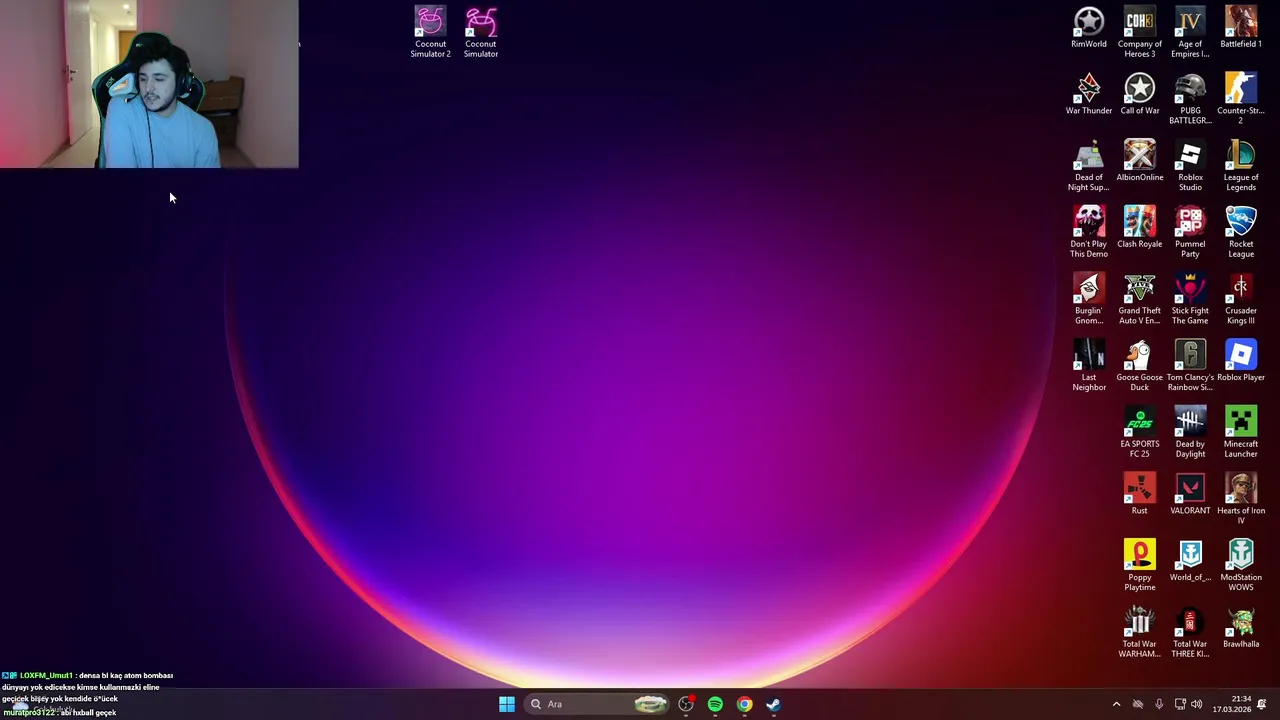The image size is (1280, 720).
Task: Select Crusader Kings III icon
Action: point(1240,299)
